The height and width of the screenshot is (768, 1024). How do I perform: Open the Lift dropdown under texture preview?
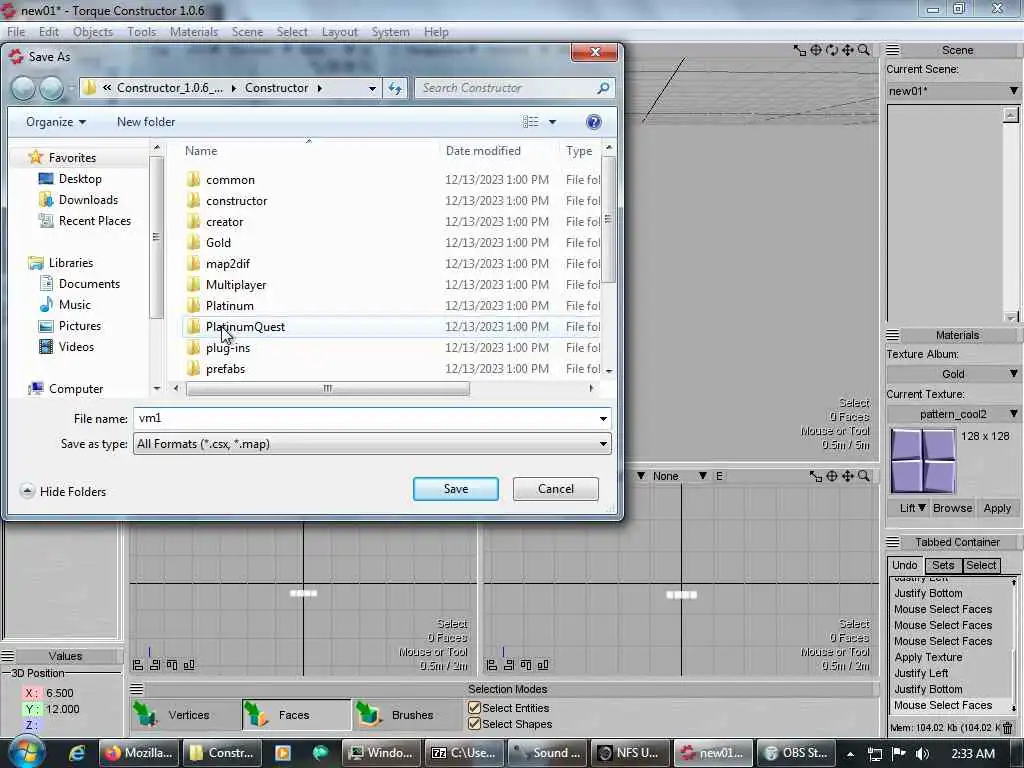pyautogui.click(x=912, y=508)
